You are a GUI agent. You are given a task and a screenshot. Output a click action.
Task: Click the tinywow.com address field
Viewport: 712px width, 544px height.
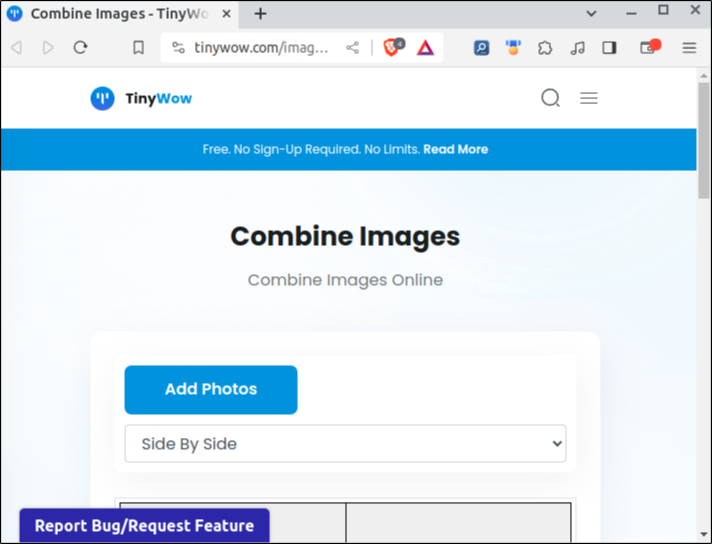coord(261,48)
